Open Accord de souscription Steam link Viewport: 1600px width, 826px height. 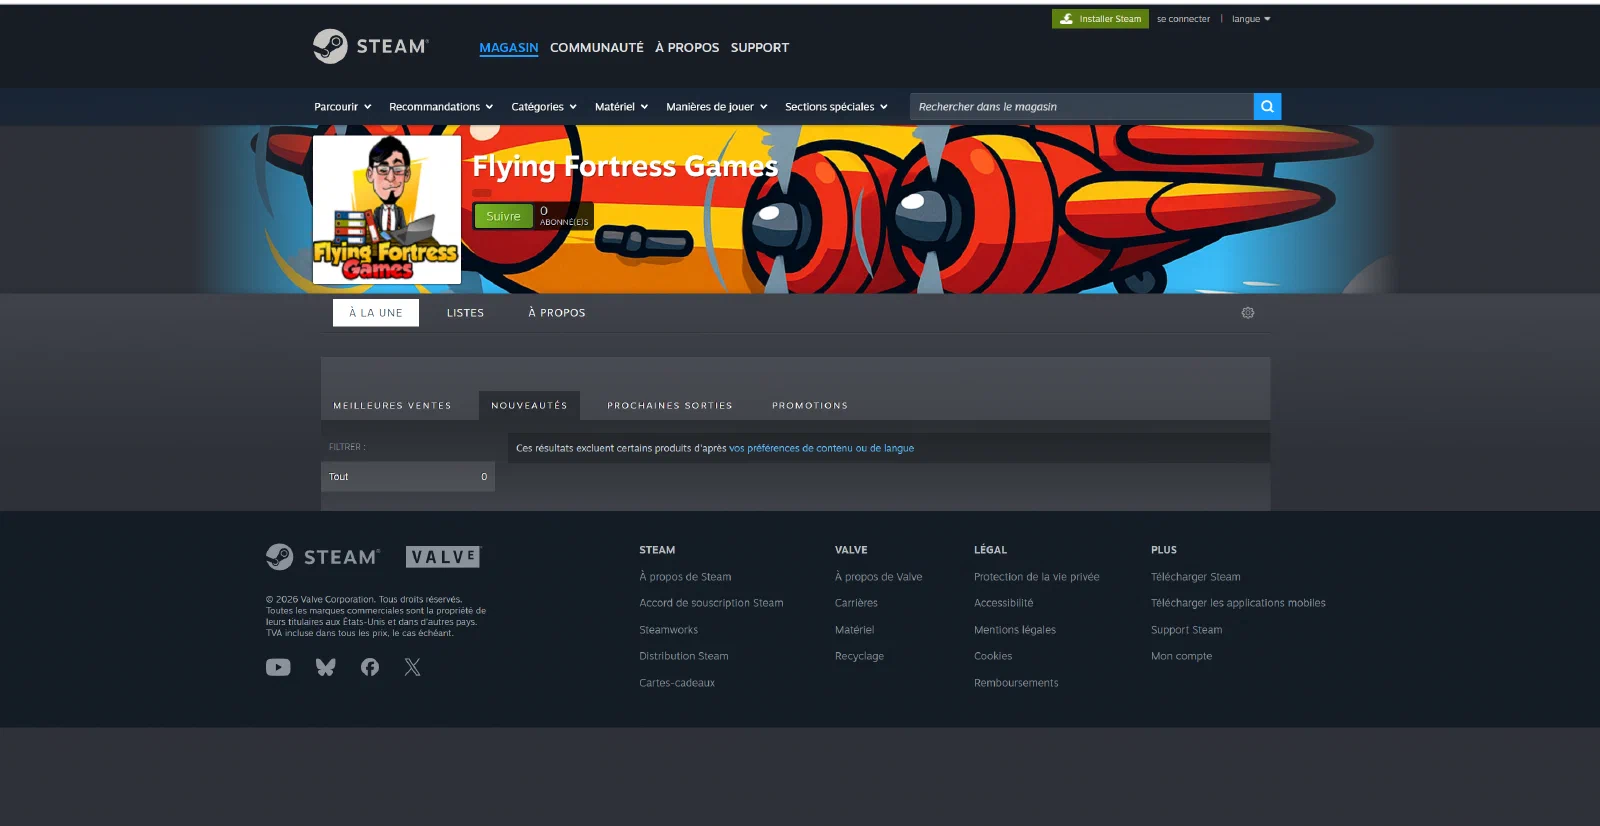coord(711,603)
